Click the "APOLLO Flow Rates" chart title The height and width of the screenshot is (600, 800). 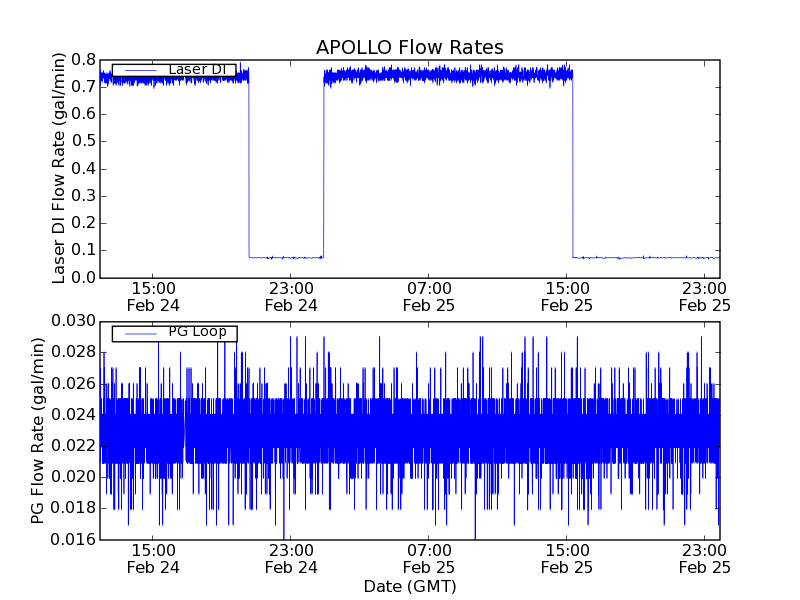pyautogui.click(x=409, y=47)
